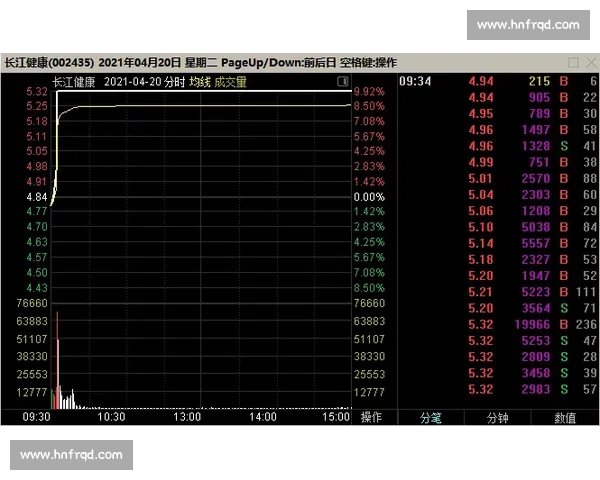
Task: Click the 操作 button below chart
Action: coord(371,417)
